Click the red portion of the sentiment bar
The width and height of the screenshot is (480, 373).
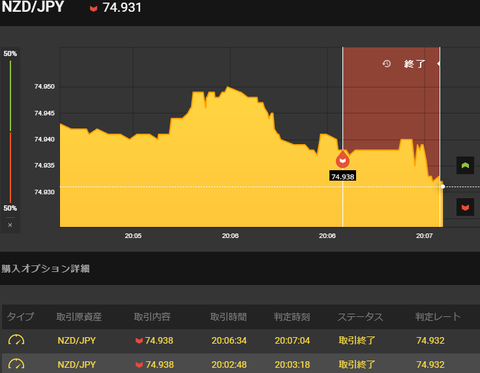[10, 167]
